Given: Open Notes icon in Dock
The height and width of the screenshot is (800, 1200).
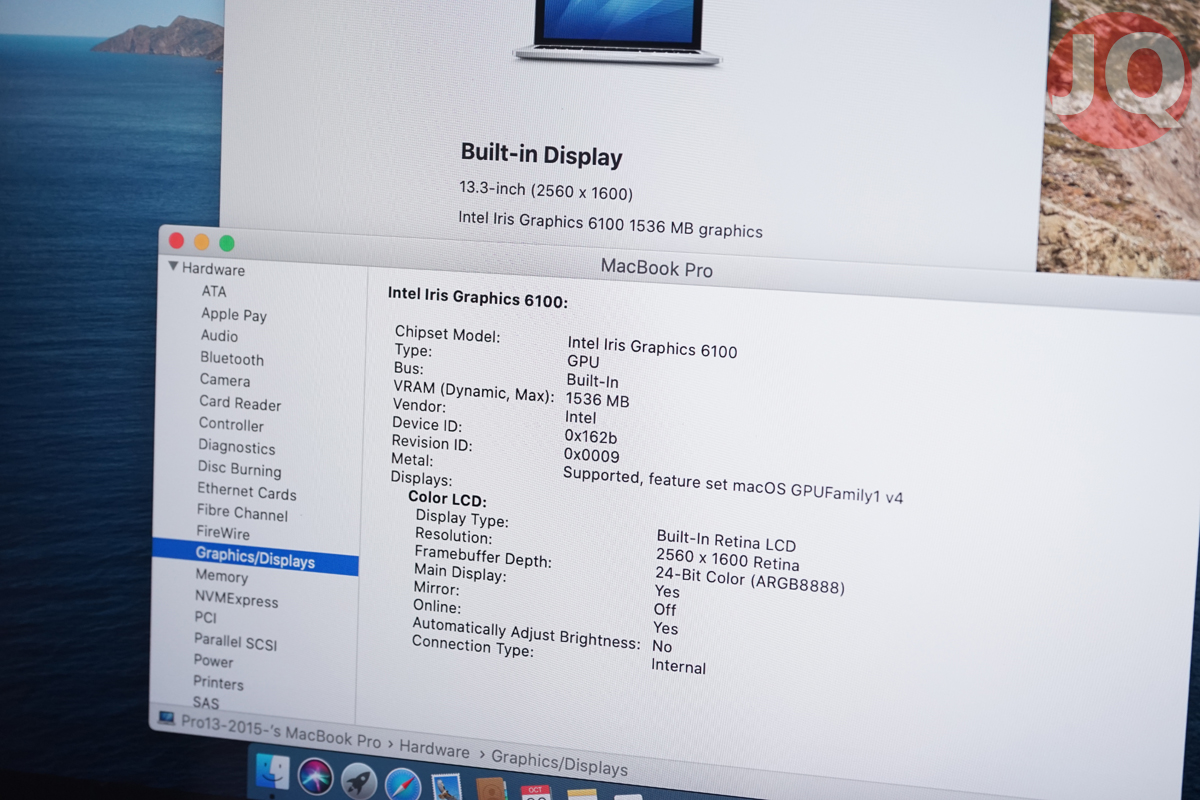Looking at the screenshot, I should [x=582, y=794].
